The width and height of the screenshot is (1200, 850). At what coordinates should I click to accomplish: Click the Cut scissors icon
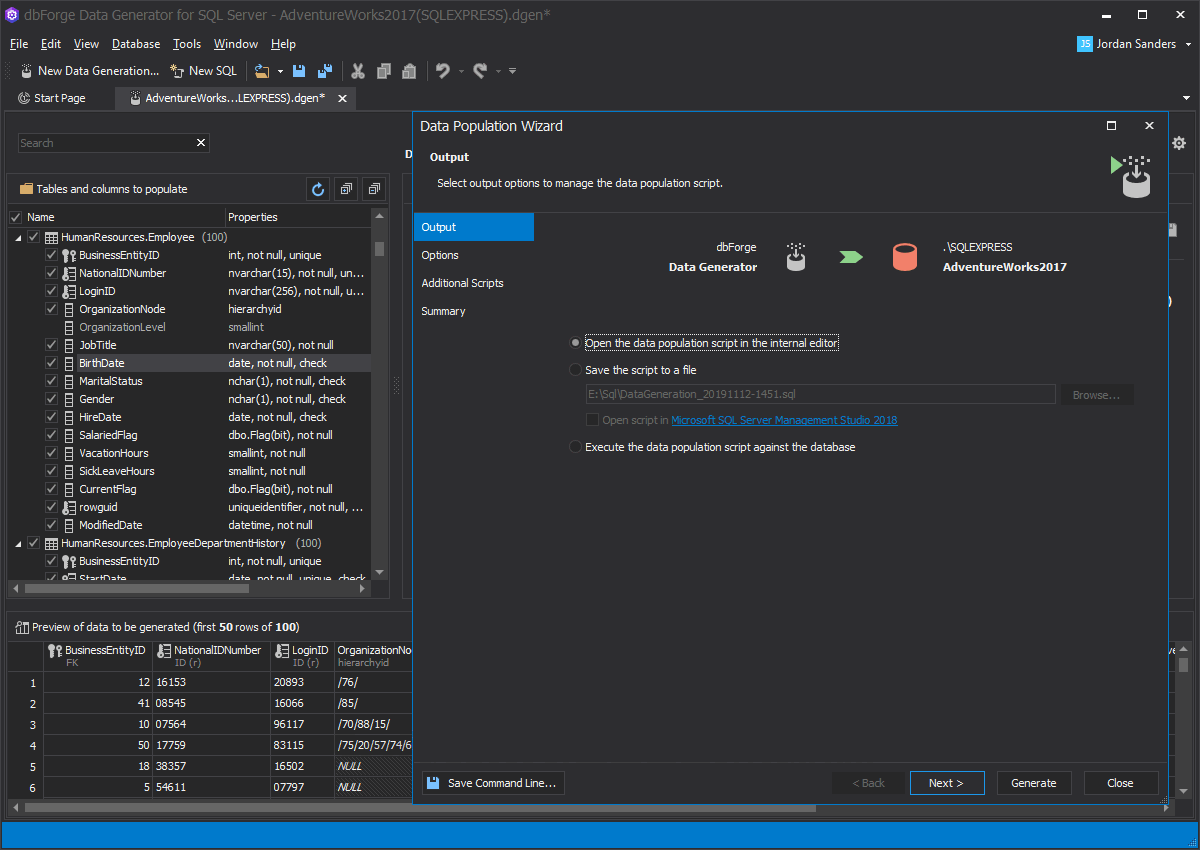pyautogui.click(x=357, y=71)
